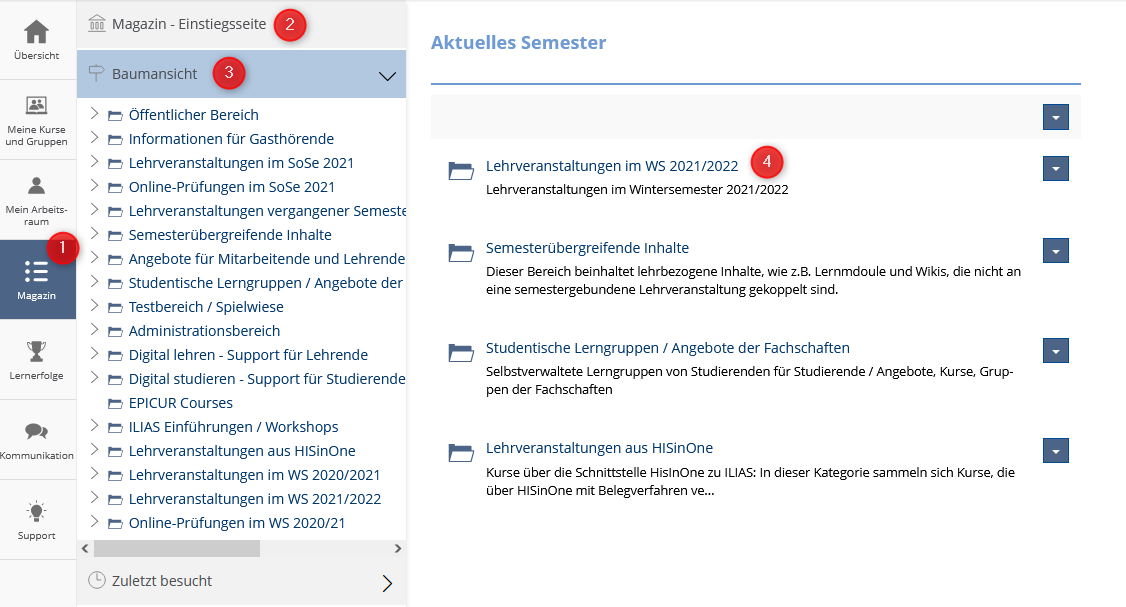Screen dimensions: 1126x607
Task: Select the Magazin sidebar icon
Action: pos(37,273)
